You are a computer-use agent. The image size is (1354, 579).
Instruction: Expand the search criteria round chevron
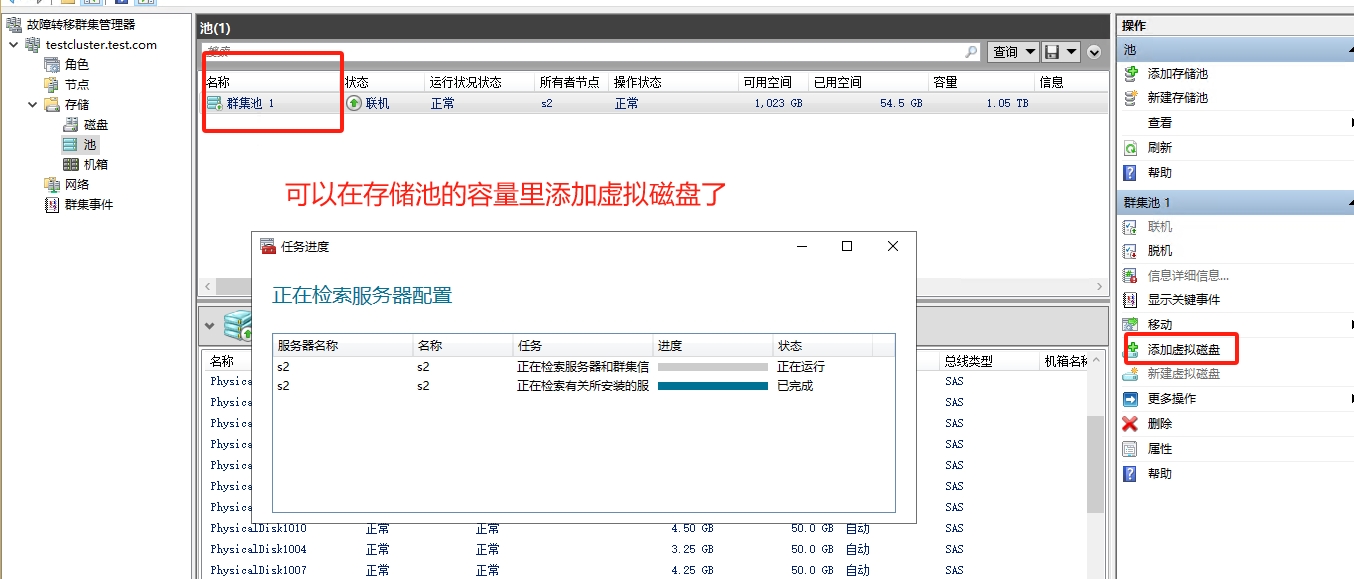click(x=1094, y=52)
